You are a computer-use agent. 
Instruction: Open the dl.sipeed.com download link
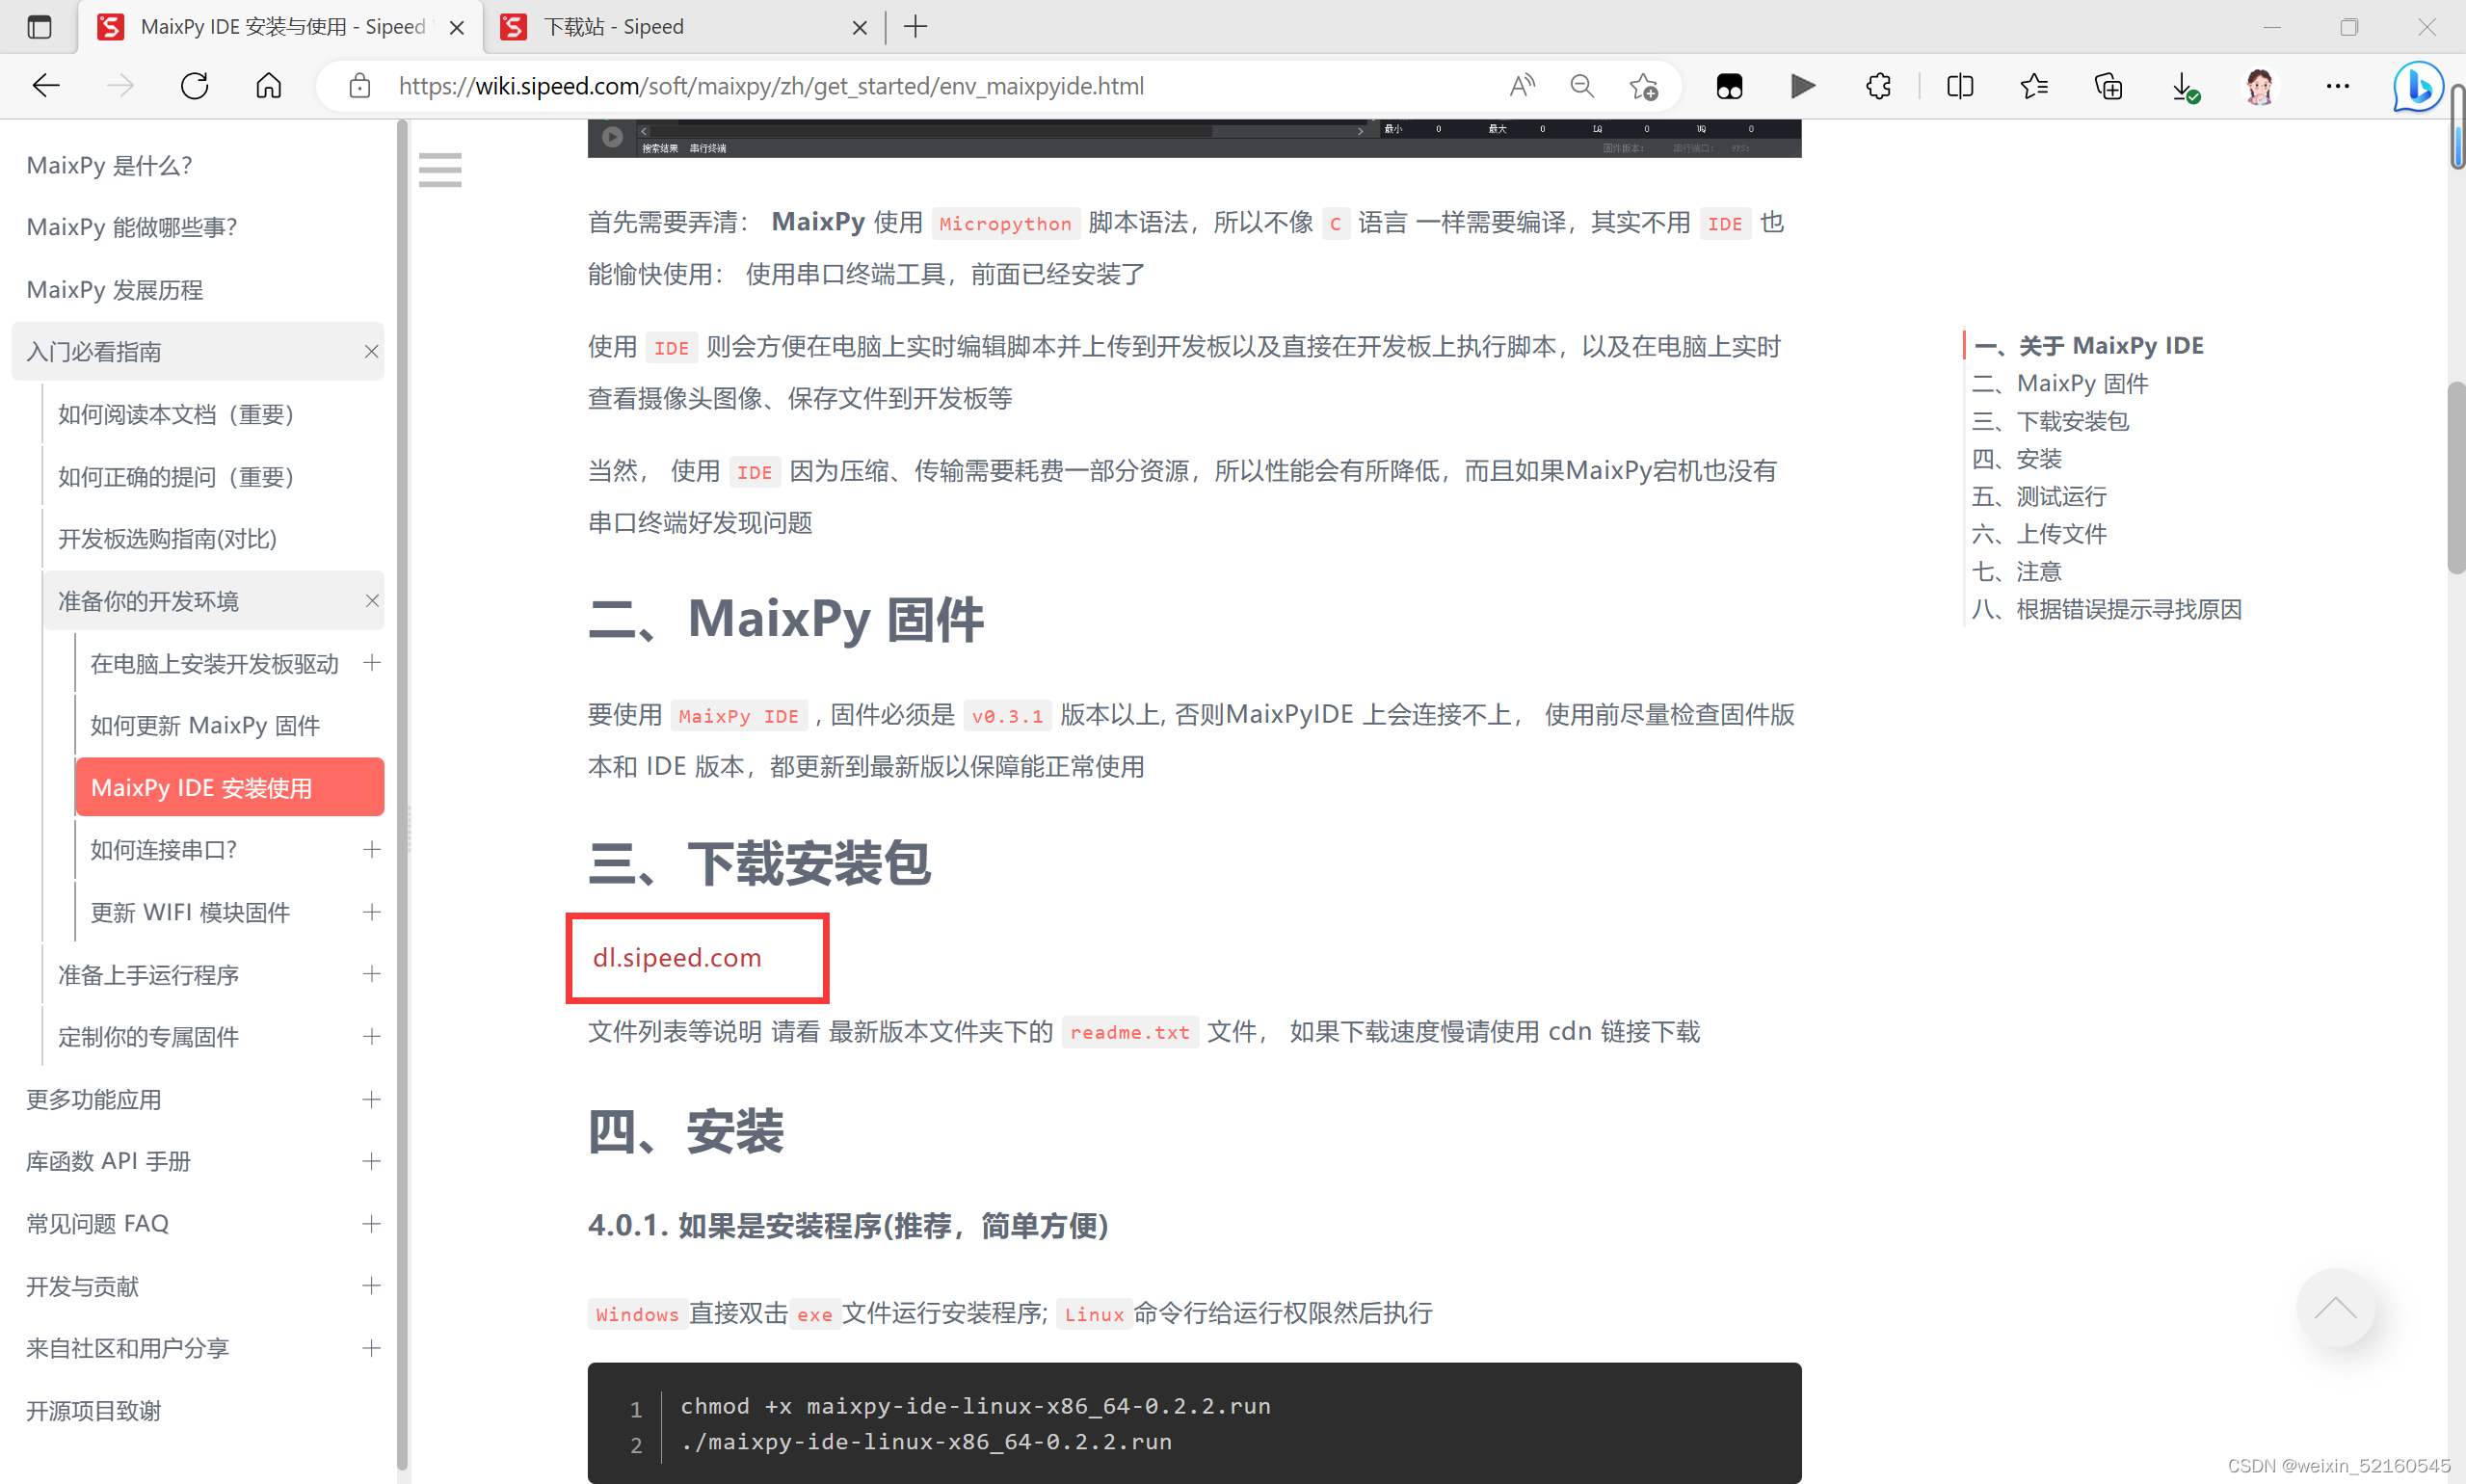[x=677, y=957]
